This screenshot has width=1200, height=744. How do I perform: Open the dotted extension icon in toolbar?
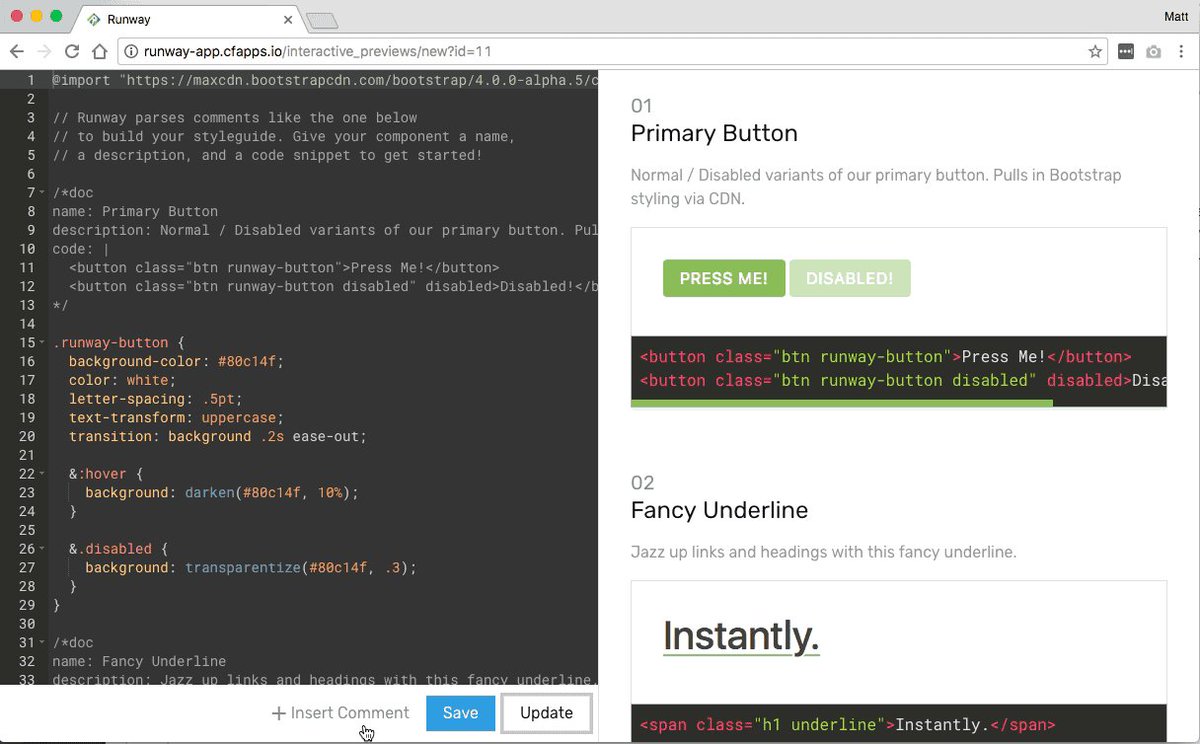(1126, 51)
